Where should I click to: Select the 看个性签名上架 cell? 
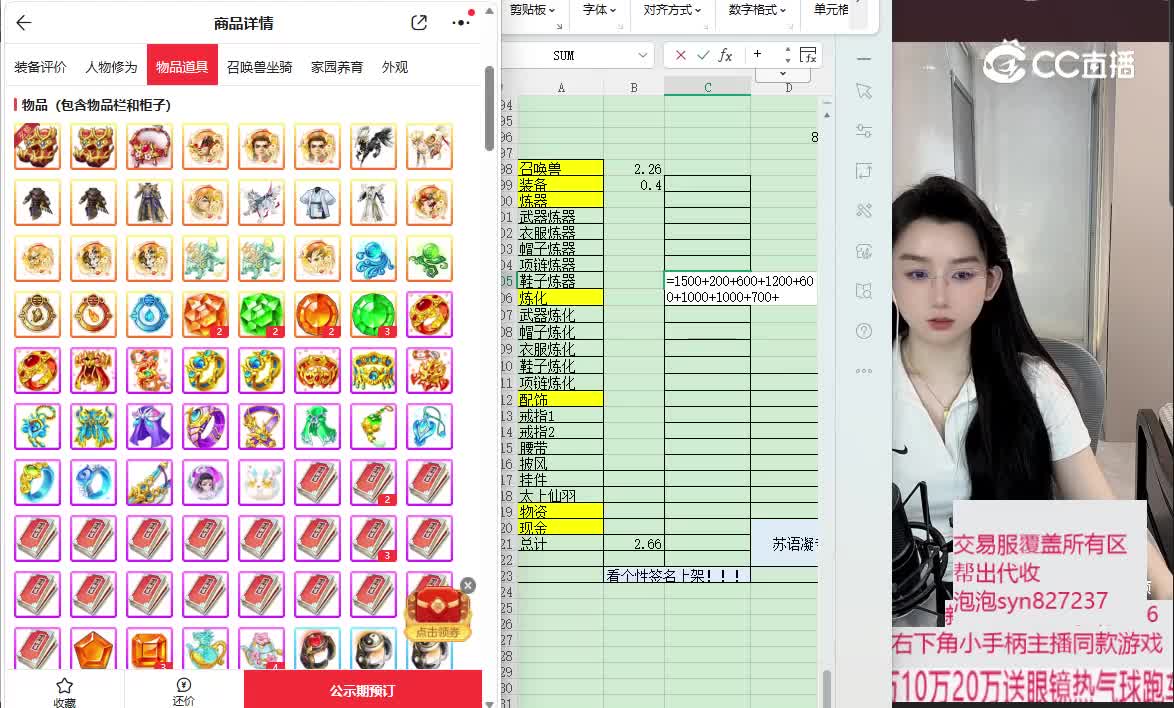tap(677, 576)
